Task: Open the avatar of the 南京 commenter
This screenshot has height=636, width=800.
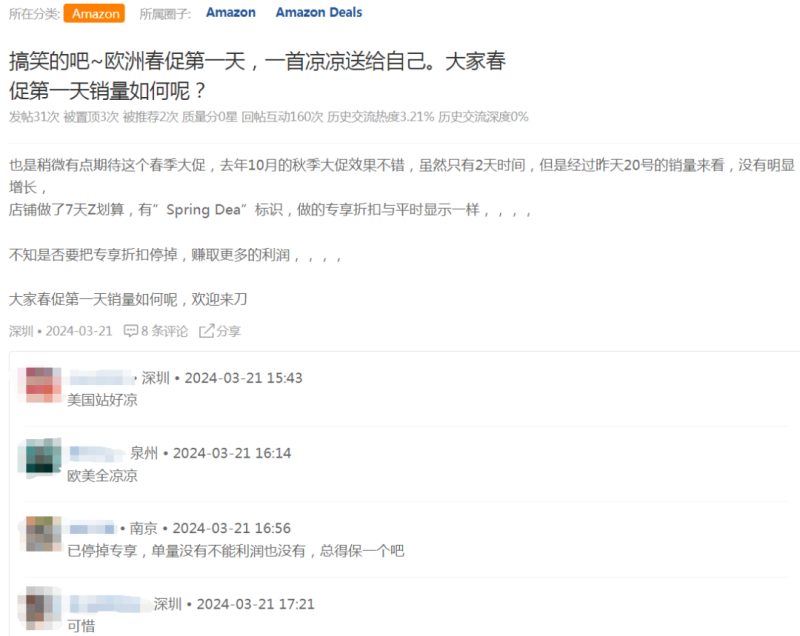Action: (x=41, y=533)
